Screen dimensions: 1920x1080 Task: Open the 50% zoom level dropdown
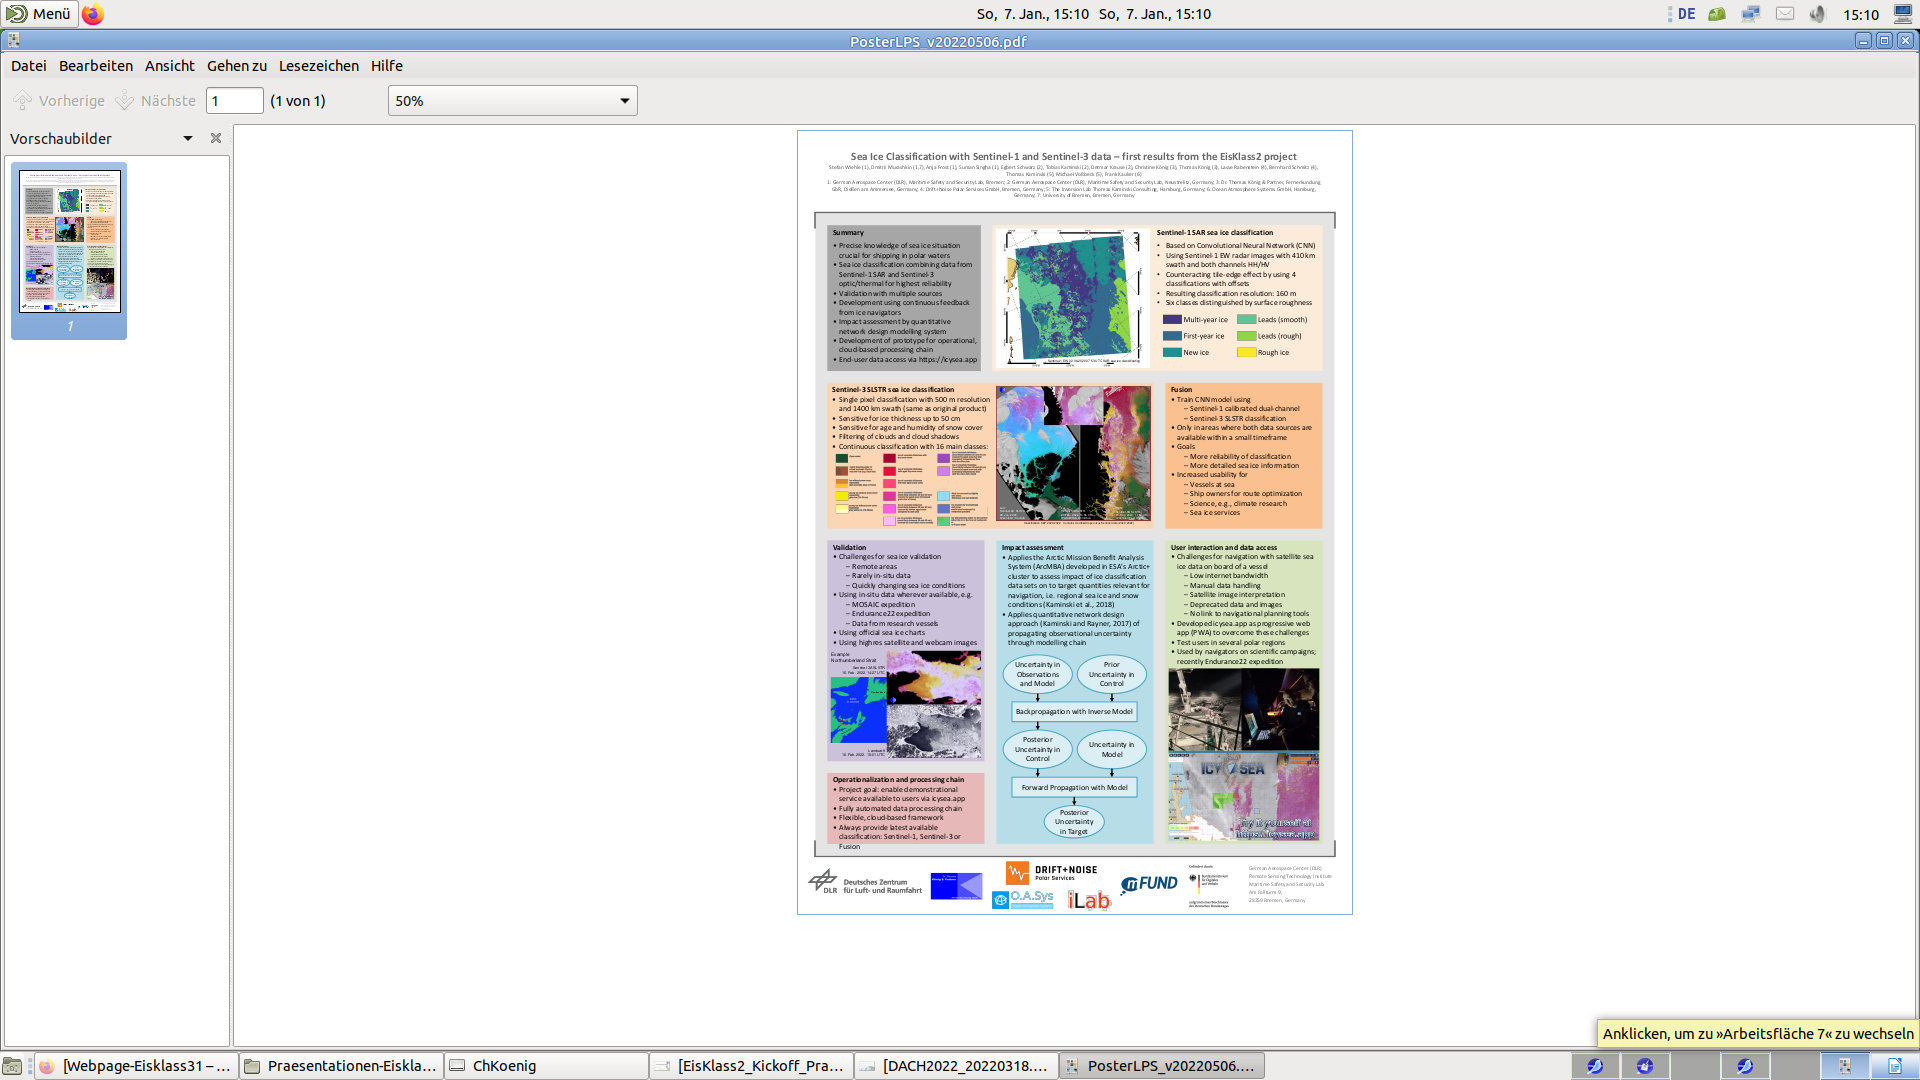[512, 101]
